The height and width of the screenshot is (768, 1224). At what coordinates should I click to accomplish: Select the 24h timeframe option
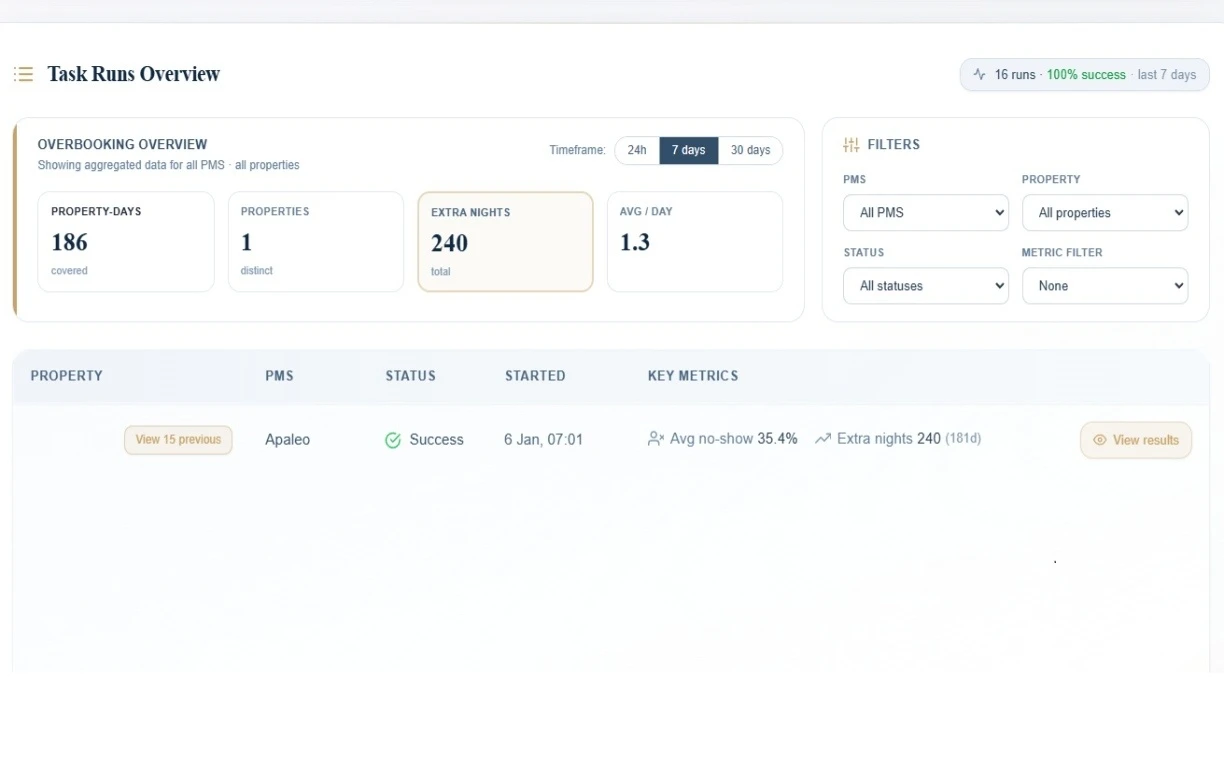[x=636, y=150]
